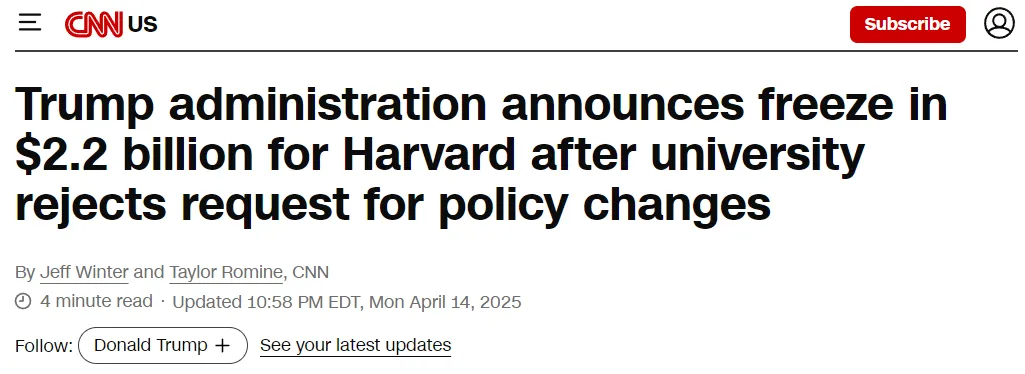Go to the US section label

143,25
